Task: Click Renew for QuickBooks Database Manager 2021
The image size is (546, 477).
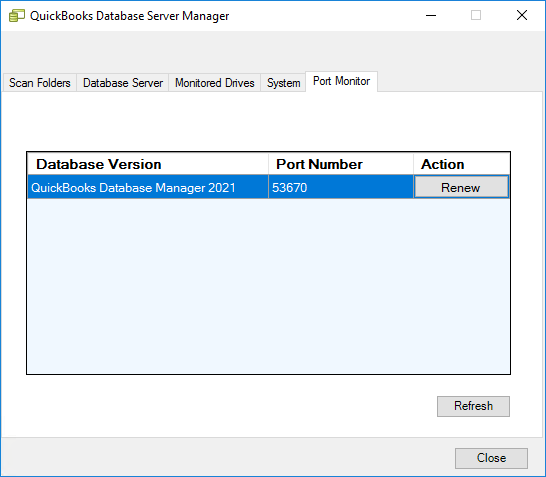Action: 461,187
